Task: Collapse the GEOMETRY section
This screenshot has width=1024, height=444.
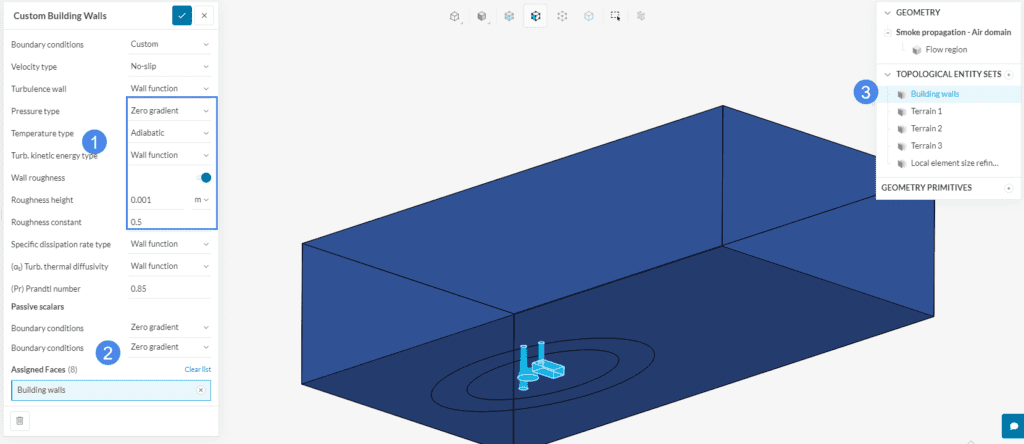Action: coord(887,12)
